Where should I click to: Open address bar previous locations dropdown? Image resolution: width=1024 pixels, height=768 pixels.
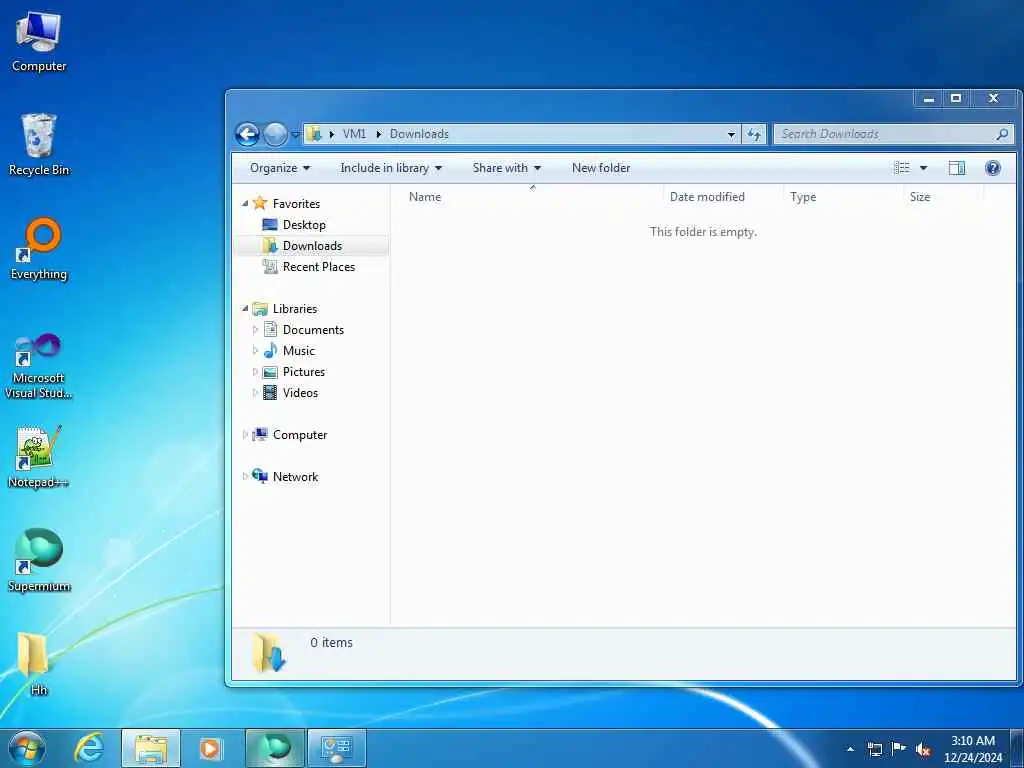(x=731, y=135)
